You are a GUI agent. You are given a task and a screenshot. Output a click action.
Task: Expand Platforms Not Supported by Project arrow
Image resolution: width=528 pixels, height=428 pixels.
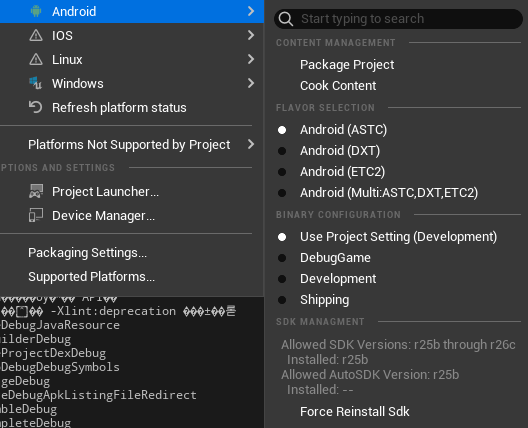click(x=251, y=144)
